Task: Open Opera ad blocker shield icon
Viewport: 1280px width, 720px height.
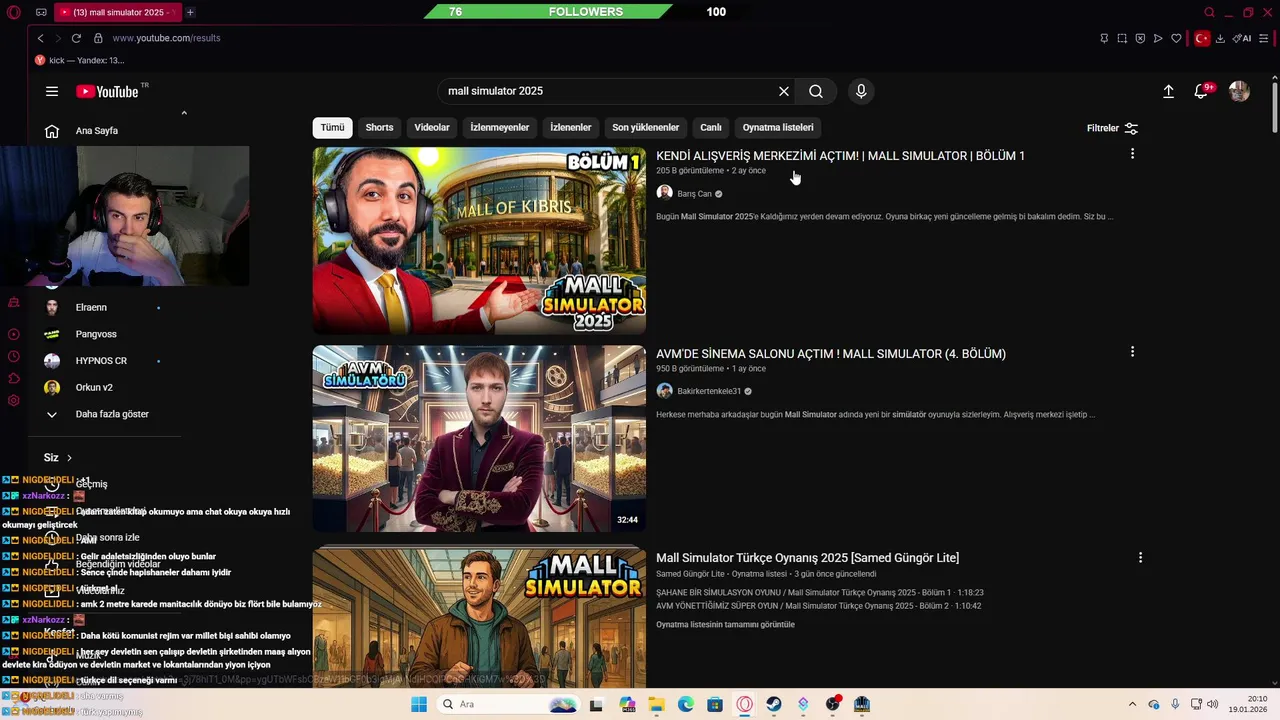Action: (1140, 38)
